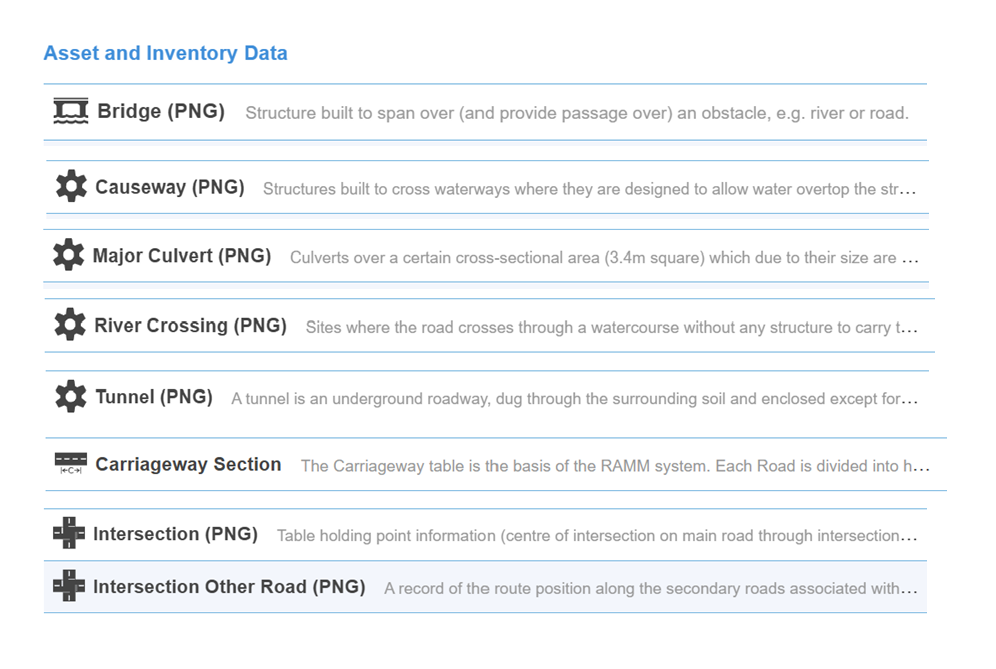The width and height of the screenshot is (996, 669).
Task: Click the Causeway gear icon
Action: point(71,187)
